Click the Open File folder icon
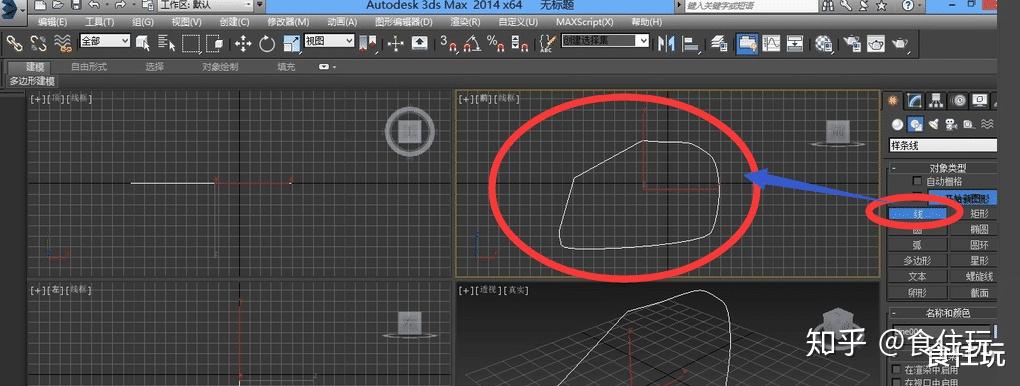This screenshot has width=1020, height=386. (59, 5)
